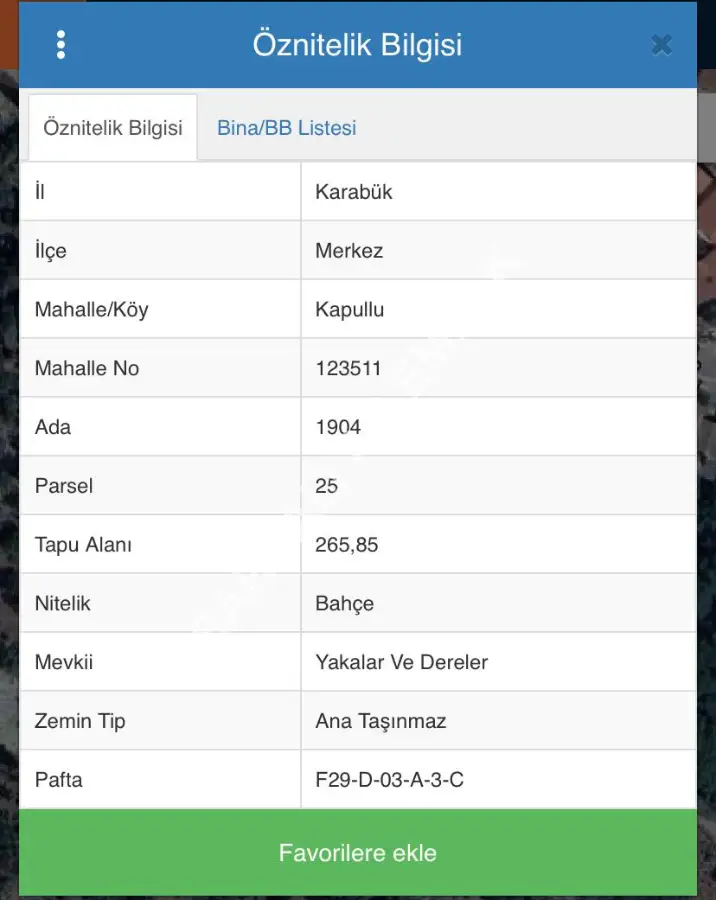
Task: Click the Tapu Alanı value 265,85
Action: click(x=346, y=545)
